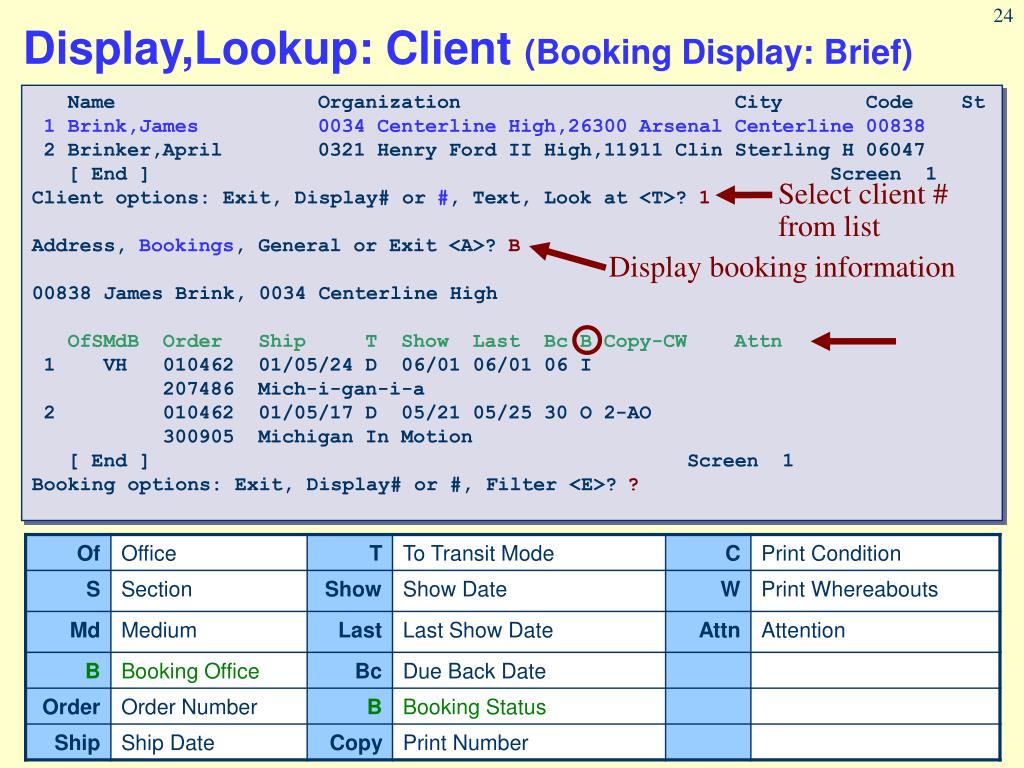The width and height of the screenshot is (1024, 768).
Task: Click the slide number 24
Action: [1002, 16]
